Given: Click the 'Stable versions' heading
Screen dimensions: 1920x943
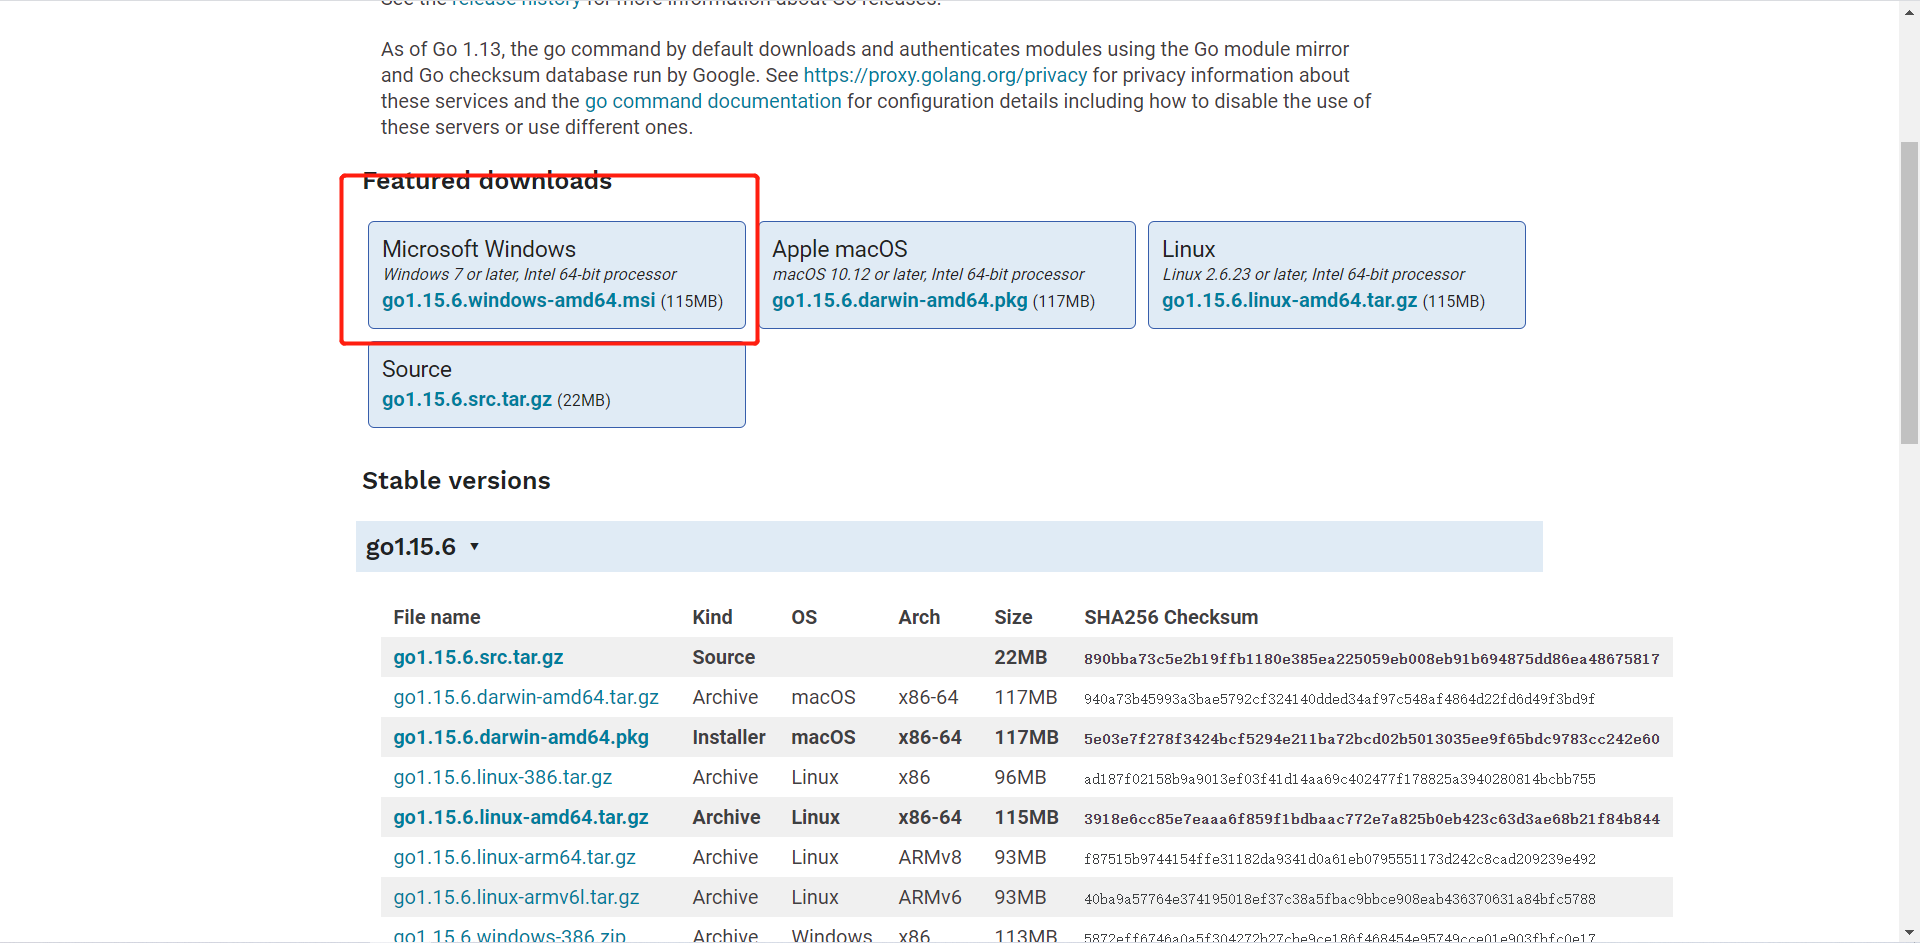Looking at the screenshot, I should tap(456, 481).
